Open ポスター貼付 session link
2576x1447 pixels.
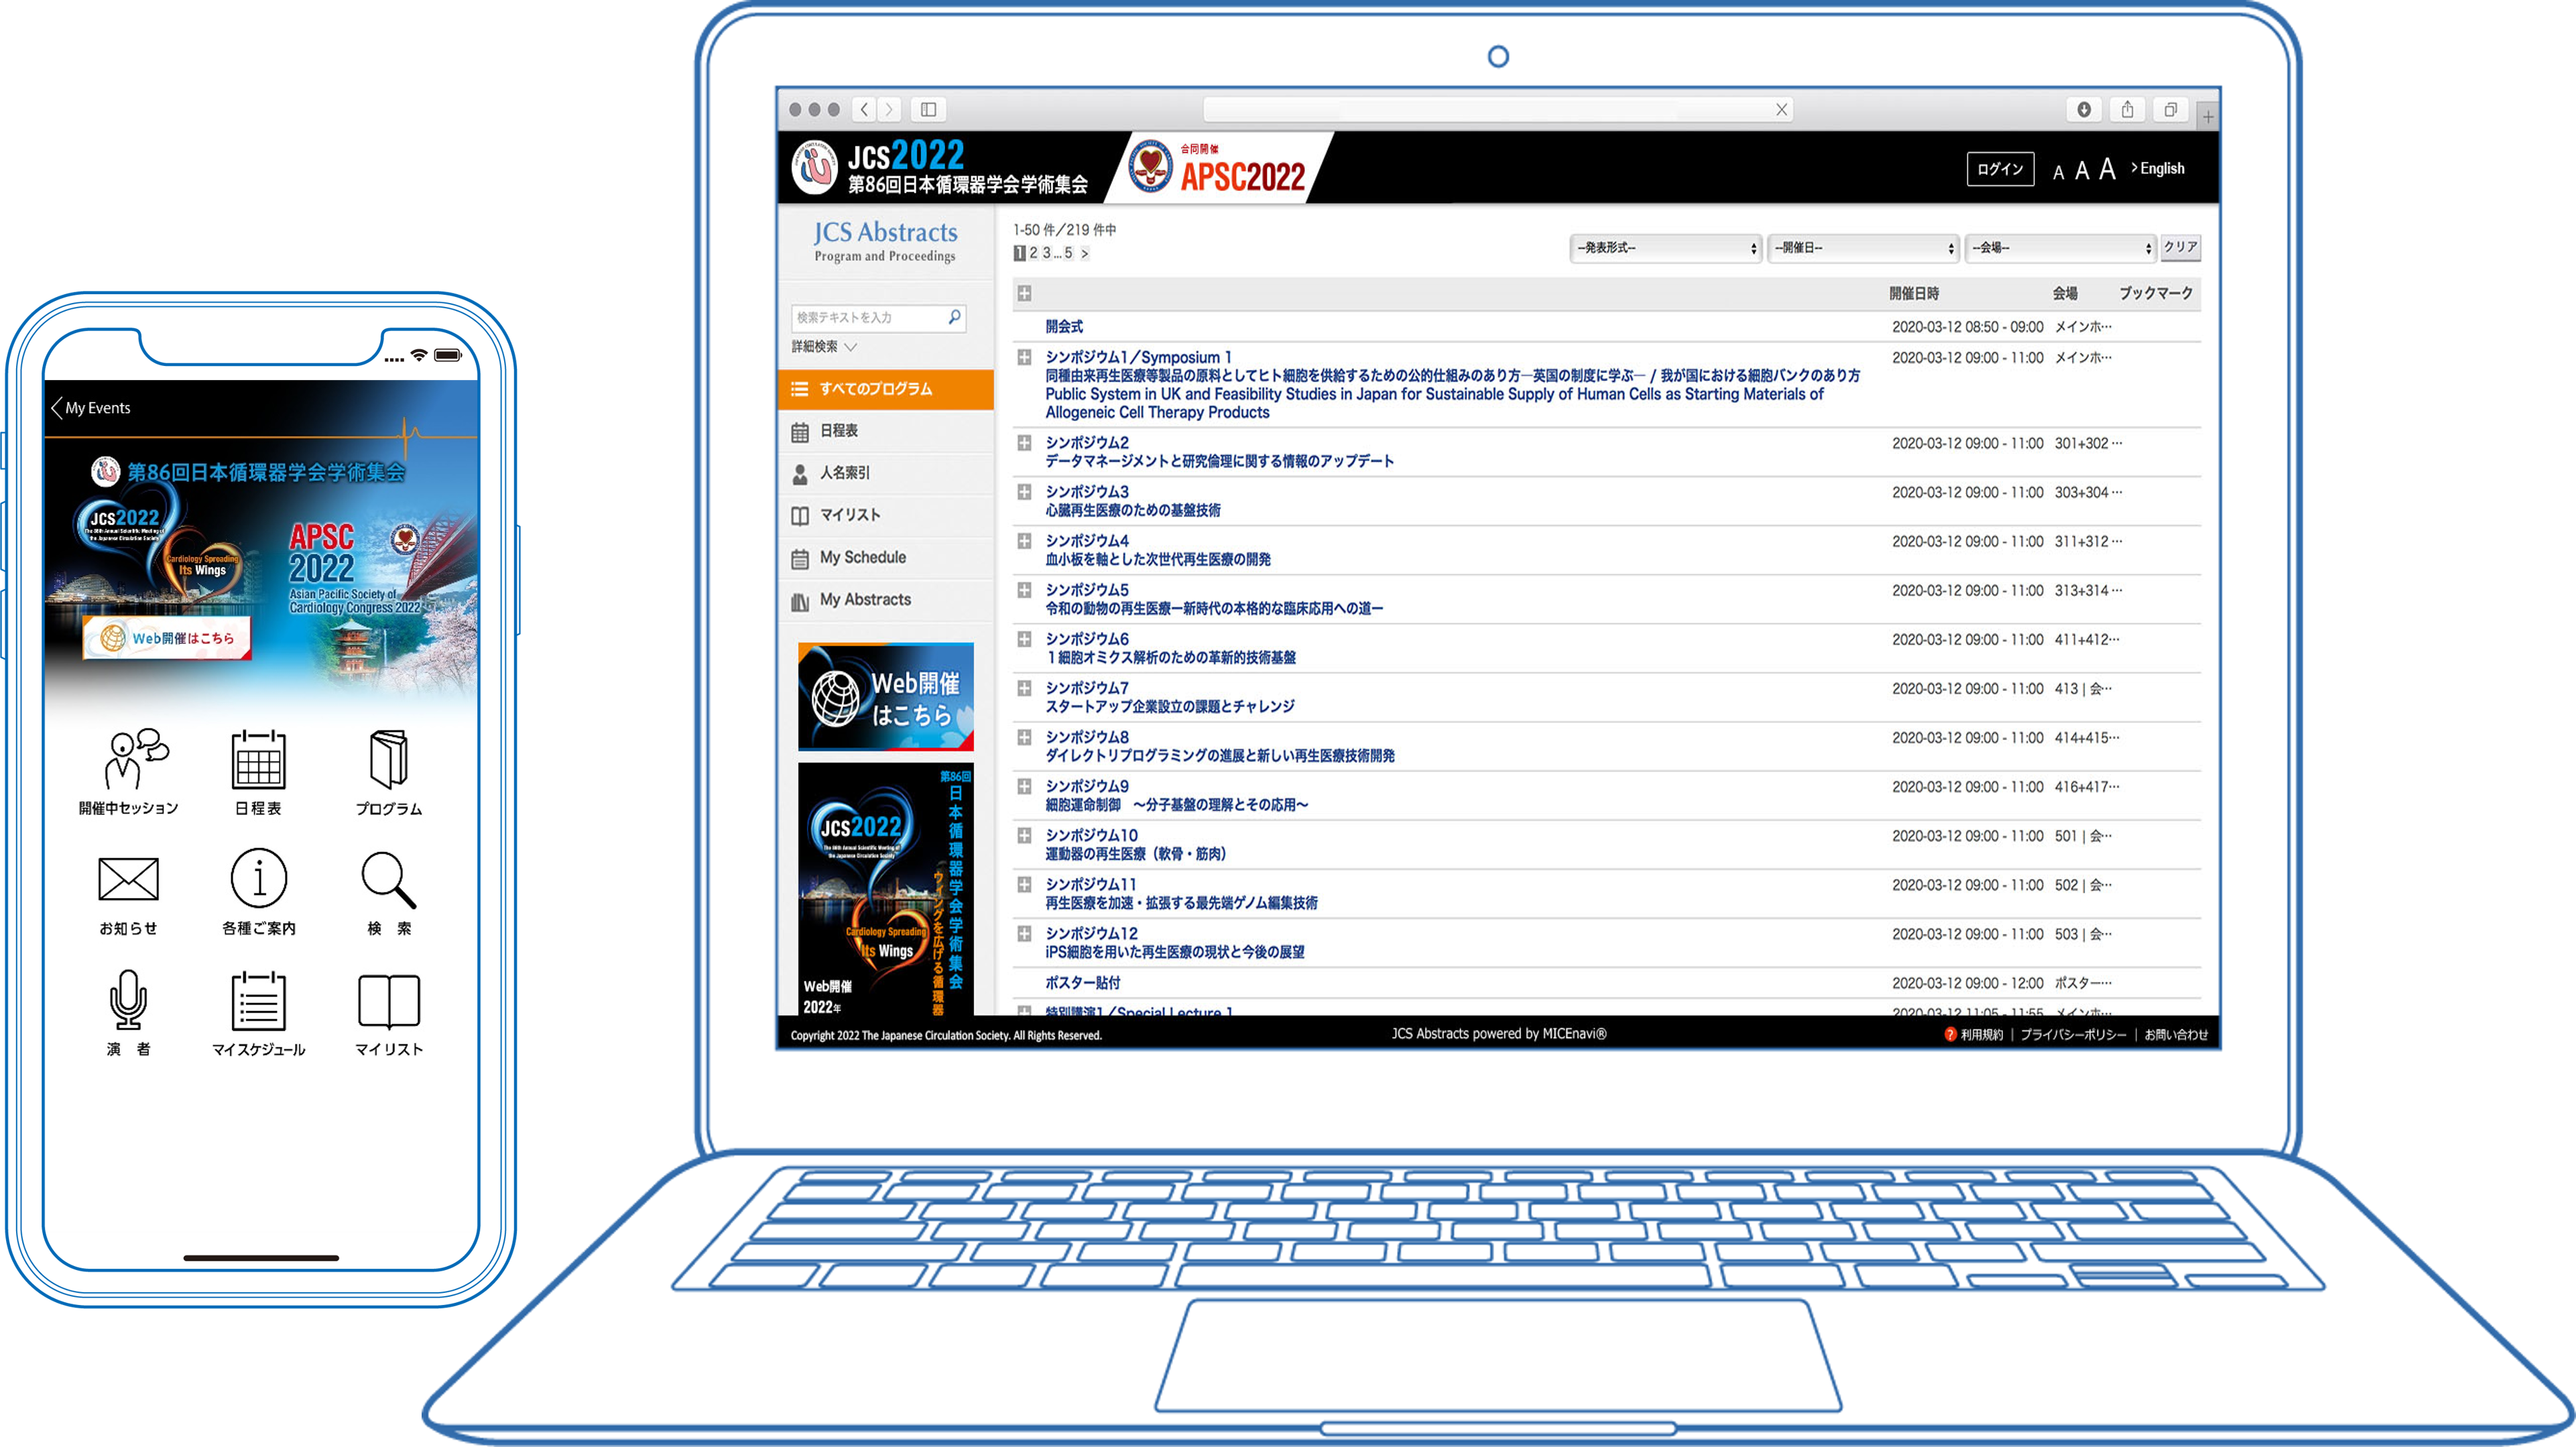click(1083, 983)
